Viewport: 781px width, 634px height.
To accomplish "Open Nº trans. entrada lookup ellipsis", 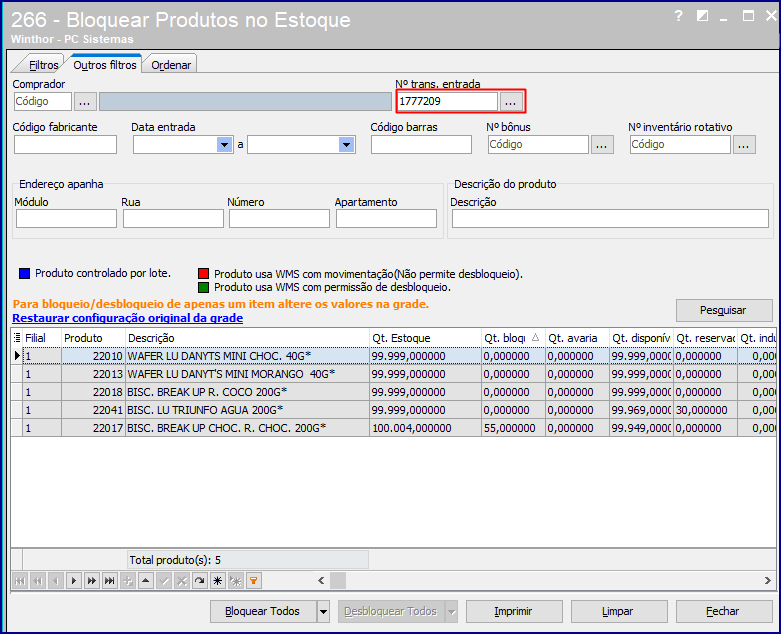I will click(511, 102).
